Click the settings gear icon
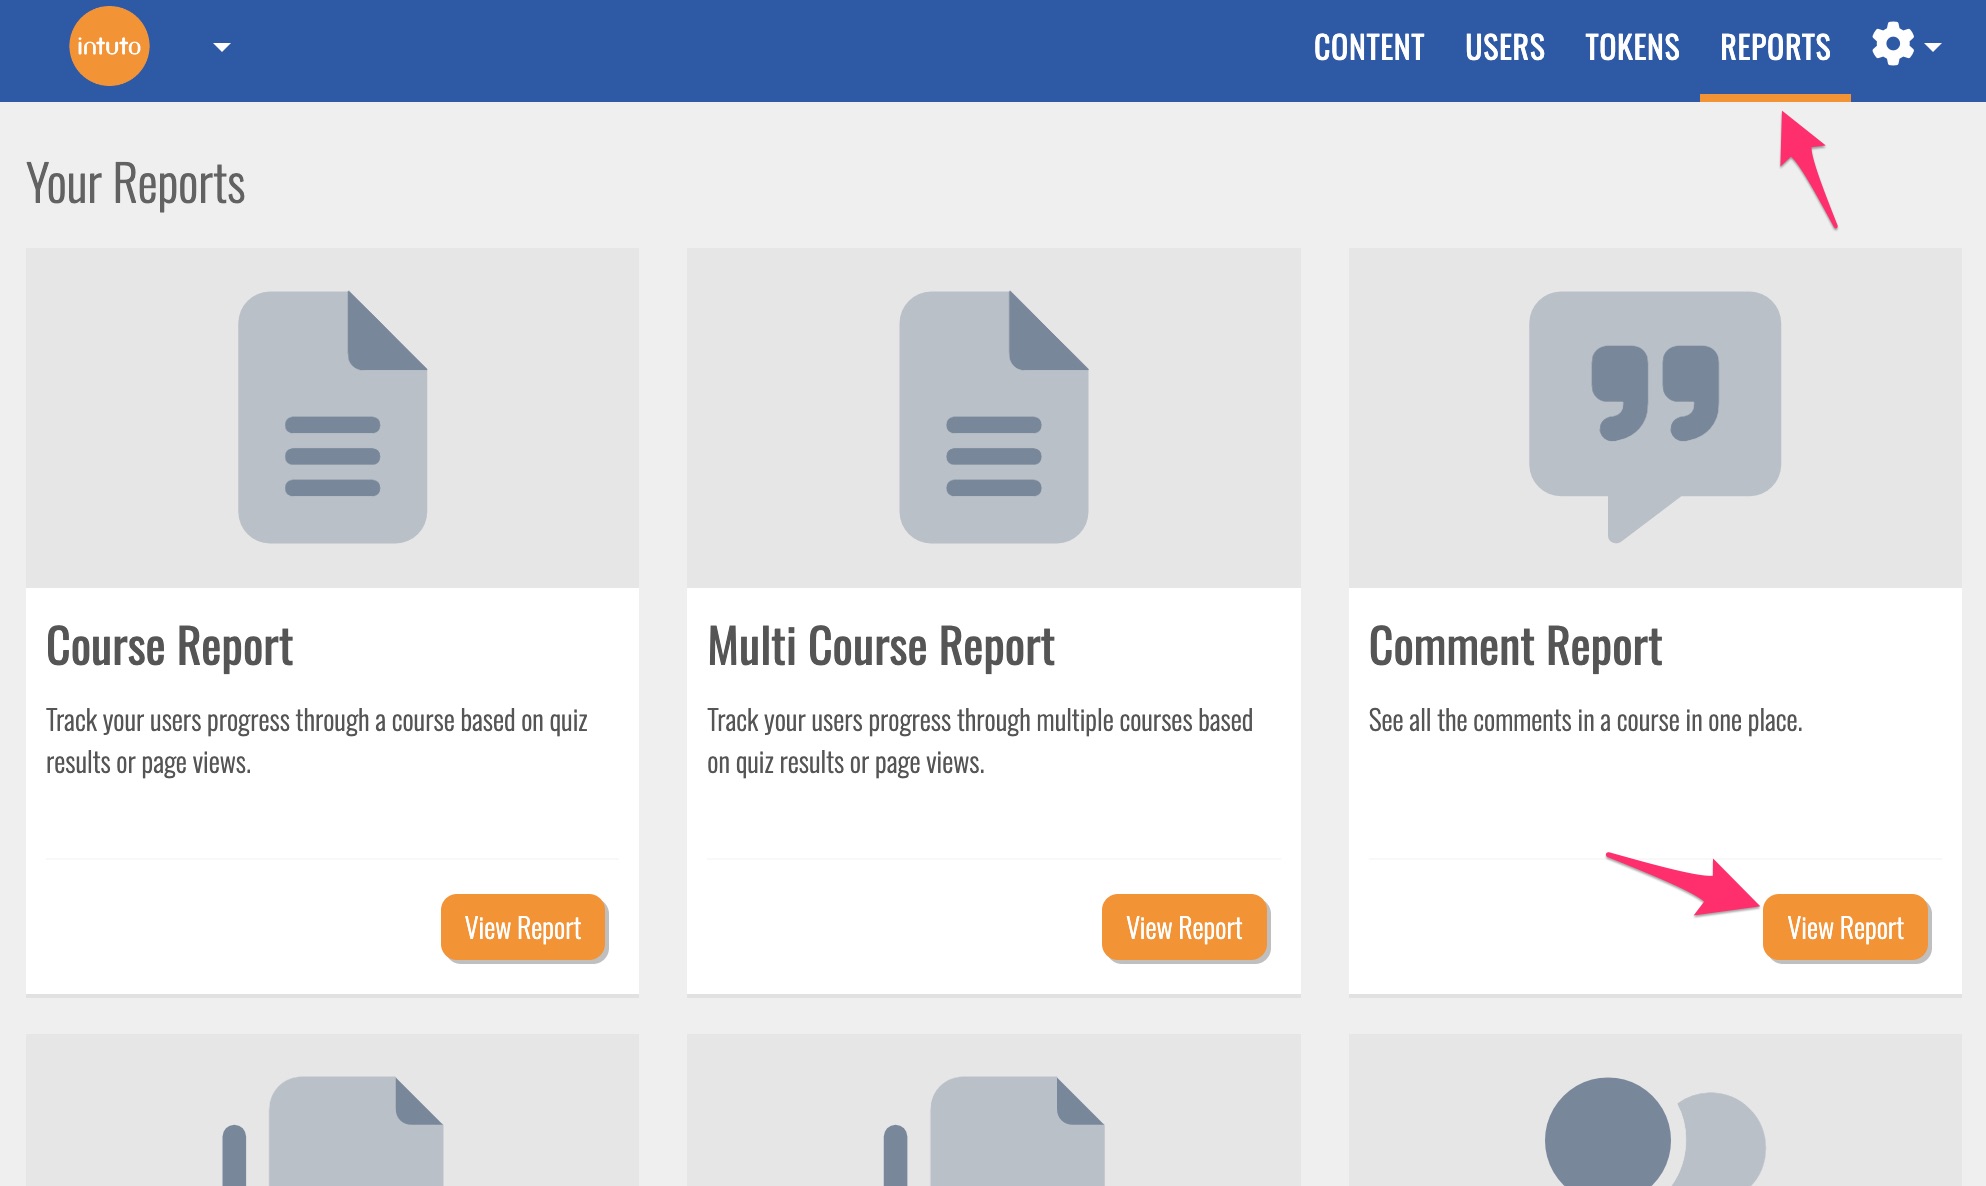This screenshot has height=1186, width=1986. point(1892,45)
